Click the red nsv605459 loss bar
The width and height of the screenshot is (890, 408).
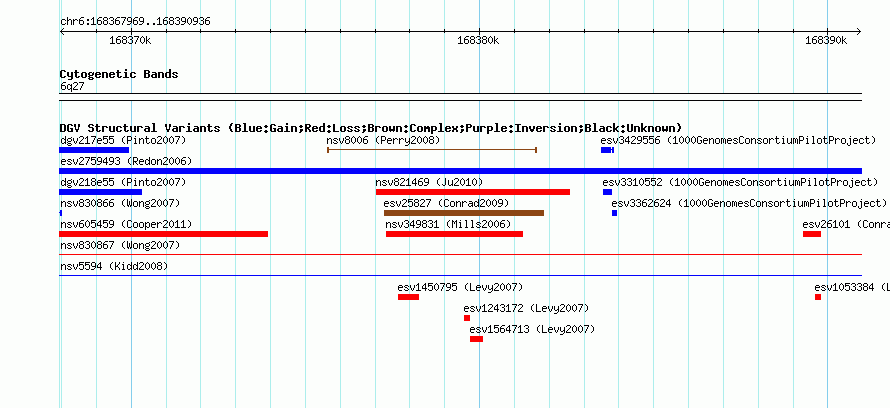(163, 234)
